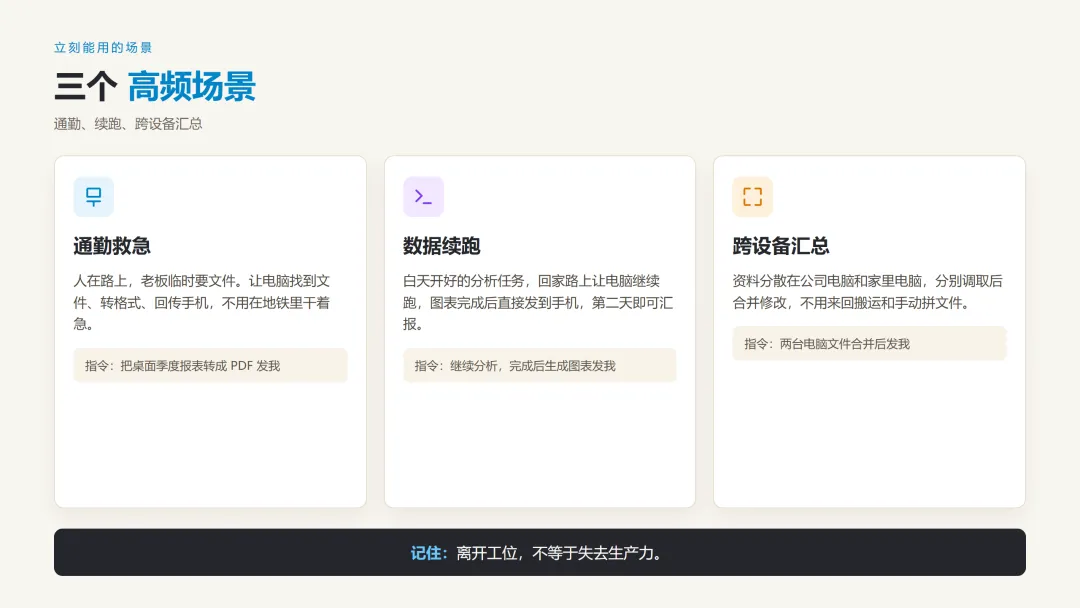Click the command box 继续分析，完成后生成图表发我
The height and width of the screenshot is (608, 1080).
(539, 366)
